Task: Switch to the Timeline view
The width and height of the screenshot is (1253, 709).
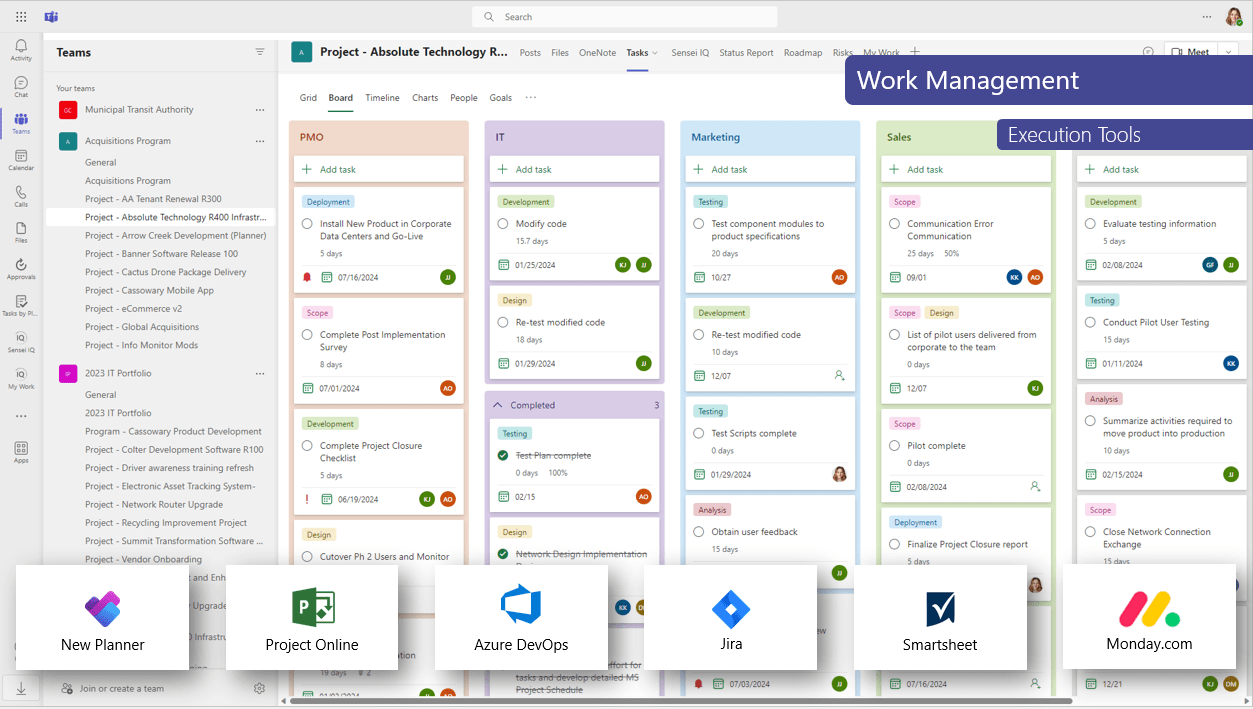Action: [382, 98]
